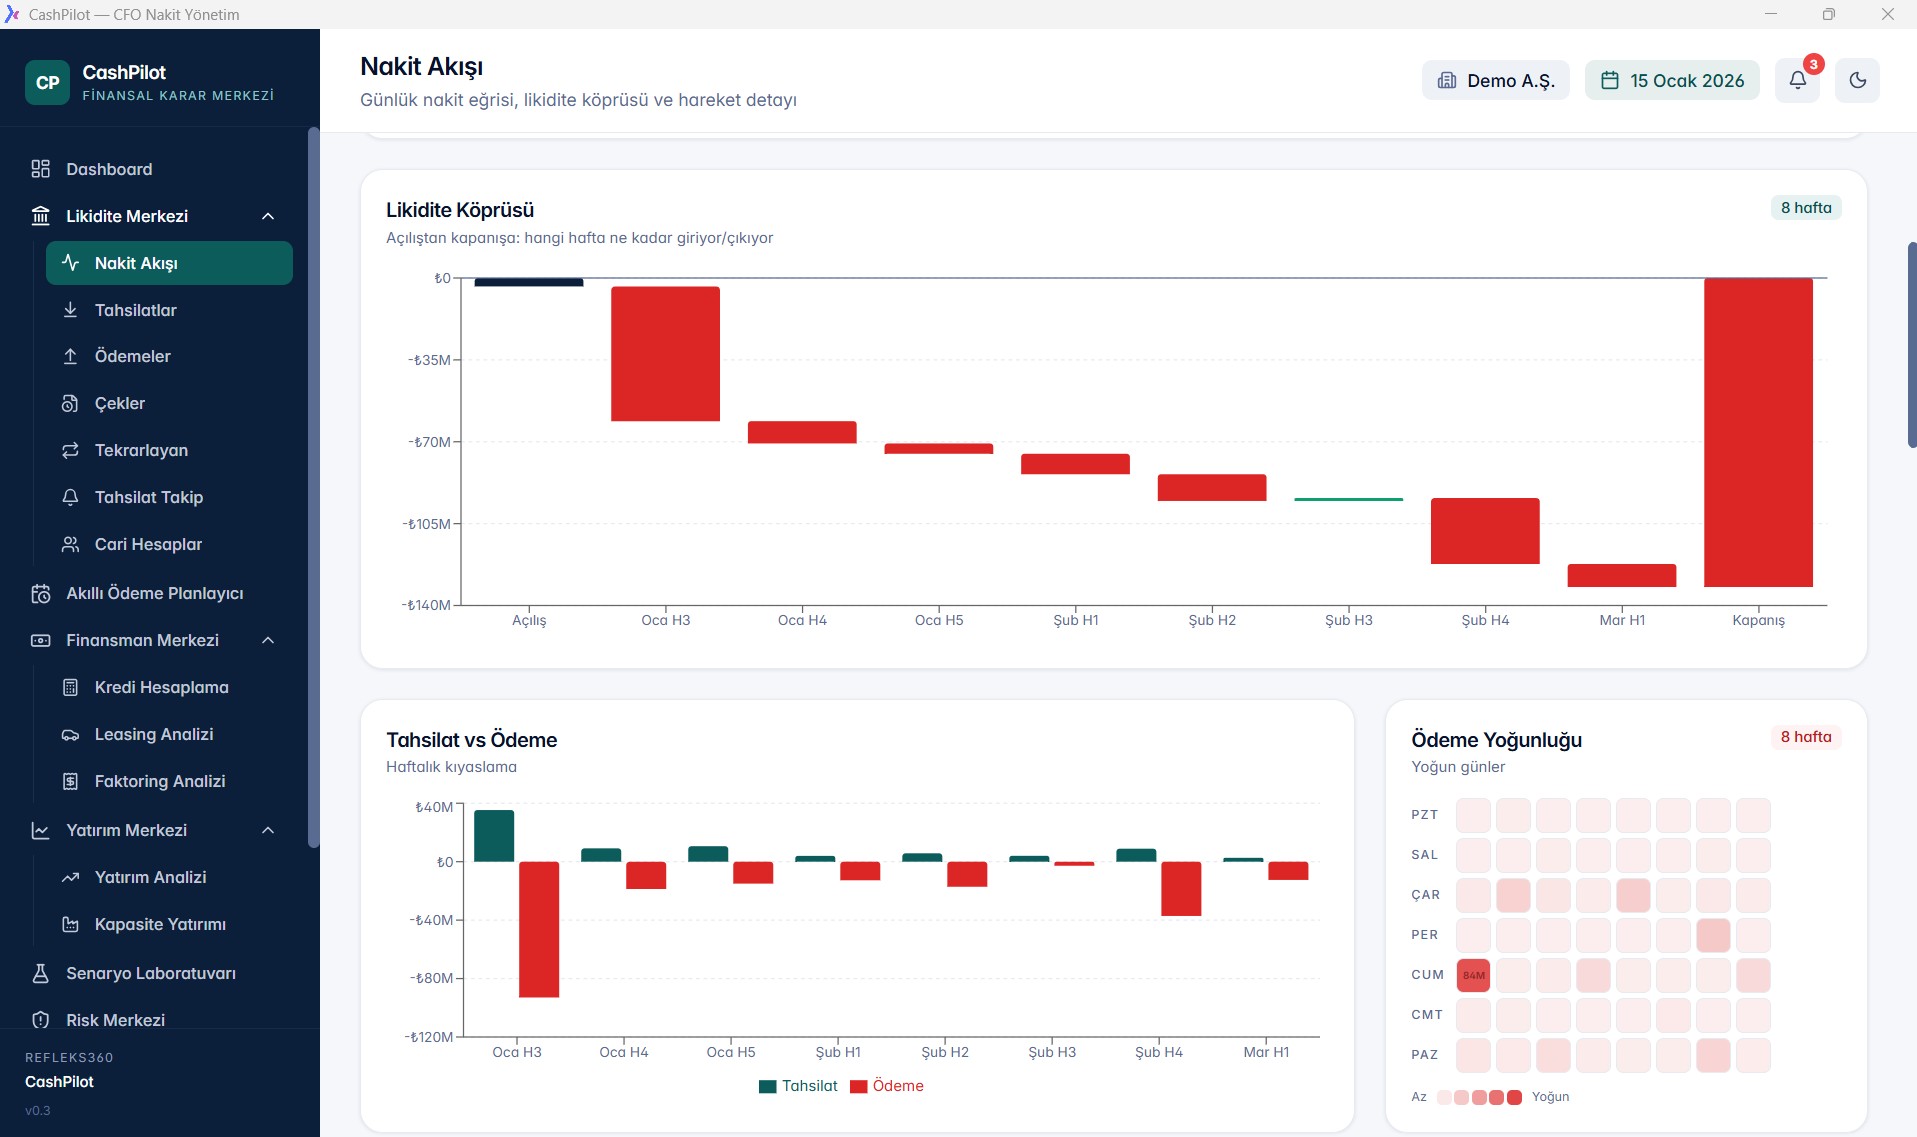
Task: Go to Ödemeler page
Action: (169, 356)
